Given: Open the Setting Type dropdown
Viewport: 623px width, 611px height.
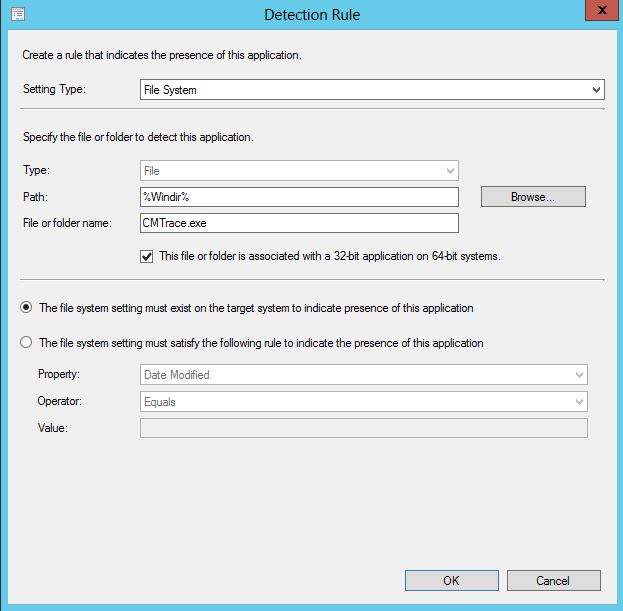Looking at the screenshot, I should 372,90.
